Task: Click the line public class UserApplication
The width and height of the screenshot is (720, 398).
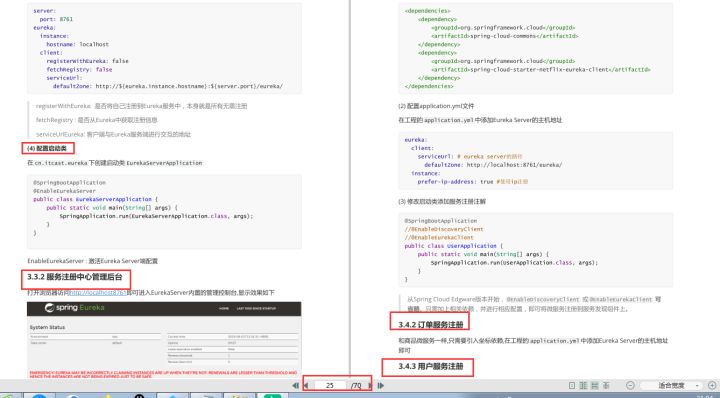Action: click(454, 246)
